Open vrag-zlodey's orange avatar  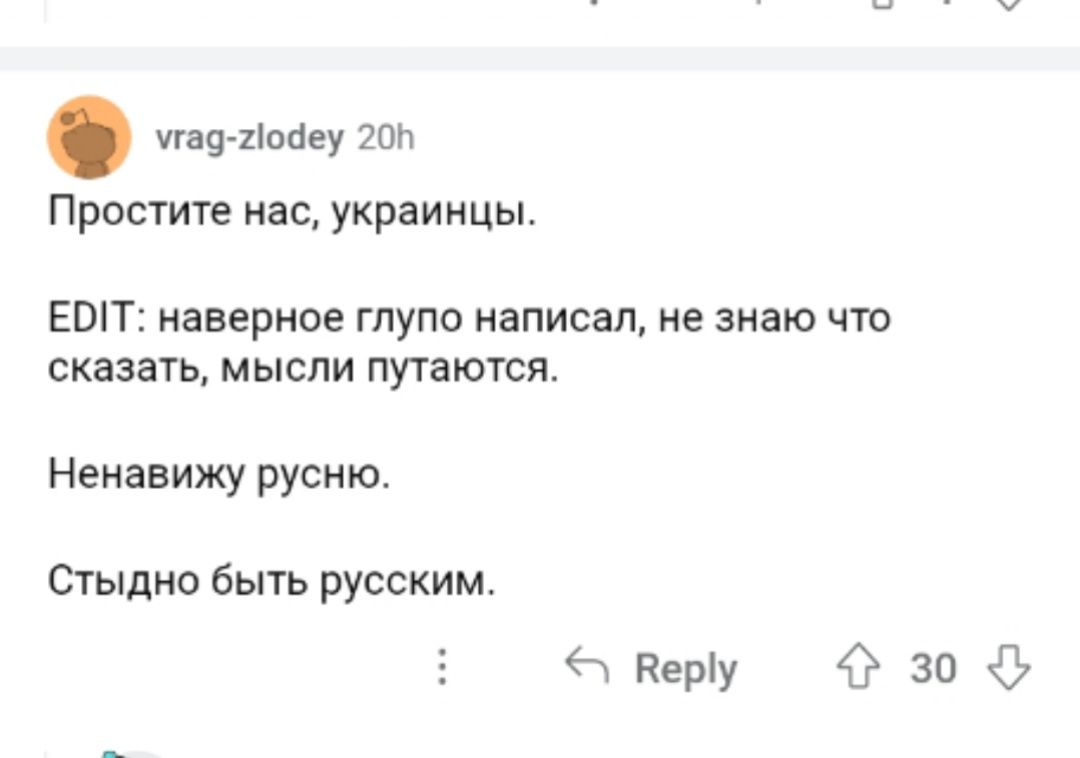click(90, 137)
